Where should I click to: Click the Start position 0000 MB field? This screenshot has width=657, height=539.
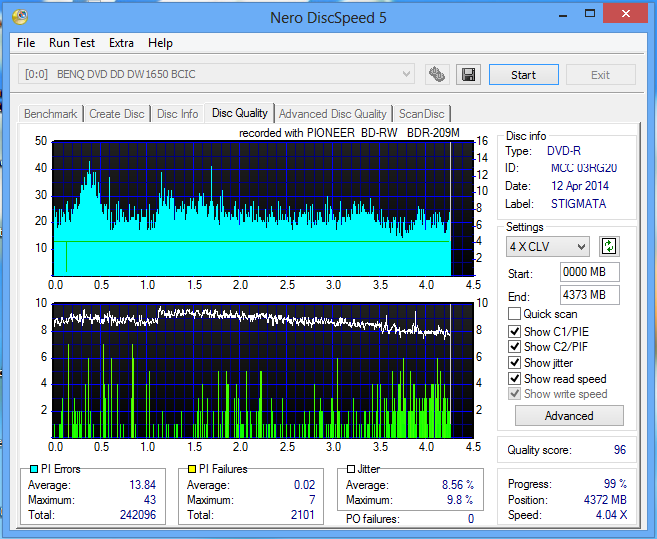point(590,272)
